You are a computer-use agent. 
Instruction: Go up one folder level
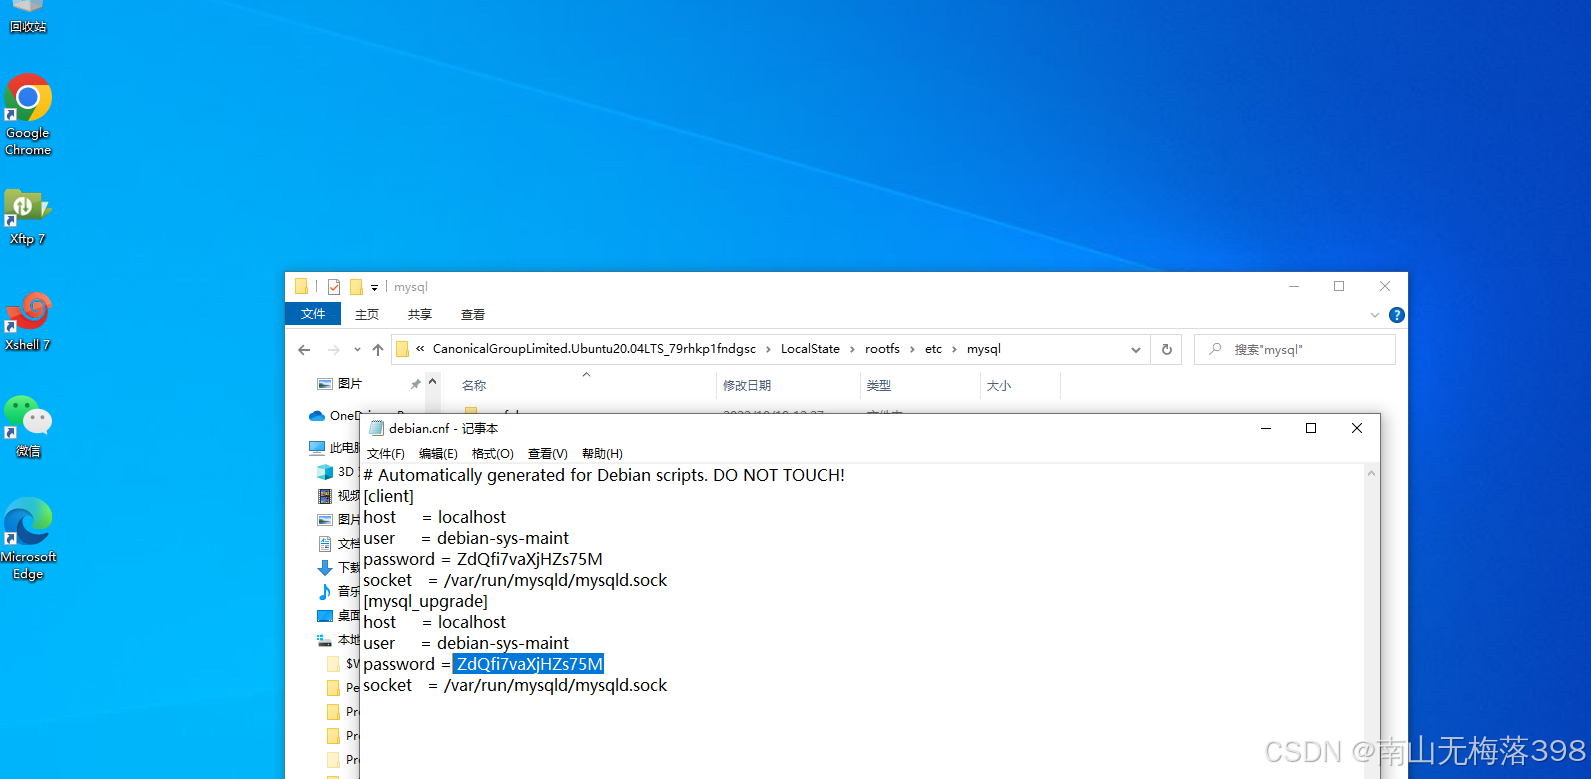378,350
